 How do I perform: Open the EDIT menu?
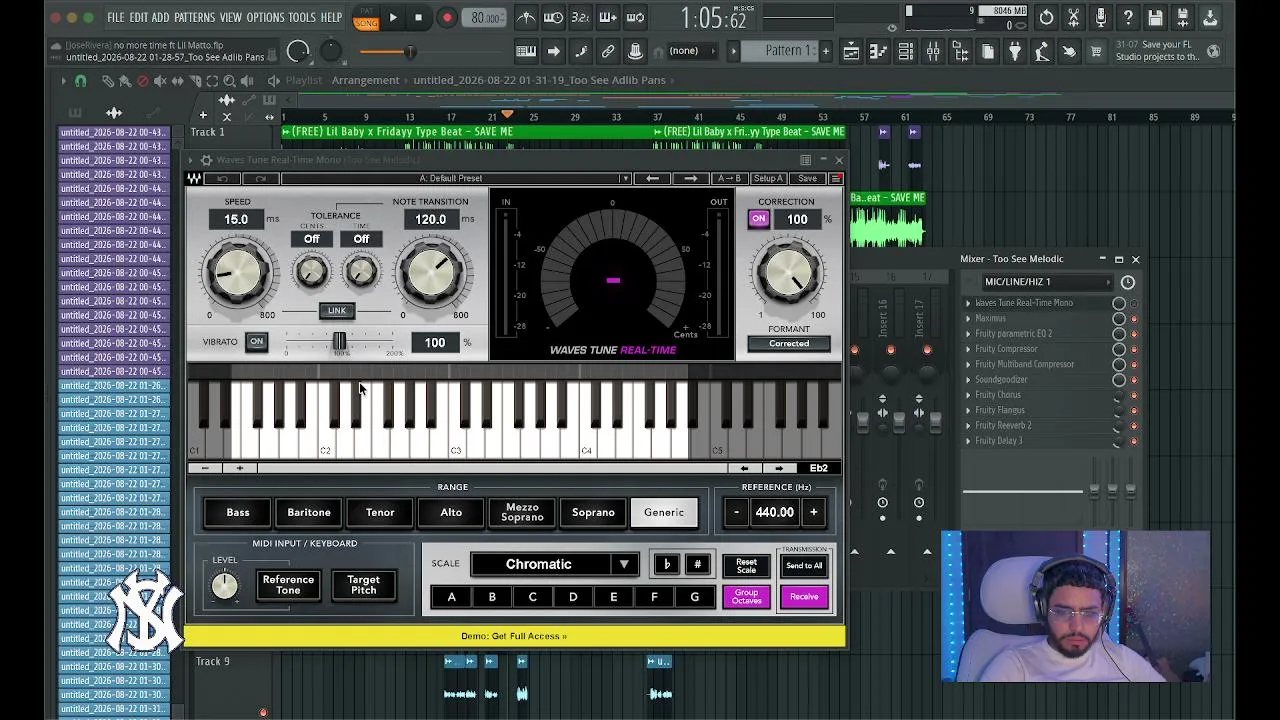click(138, 18)
